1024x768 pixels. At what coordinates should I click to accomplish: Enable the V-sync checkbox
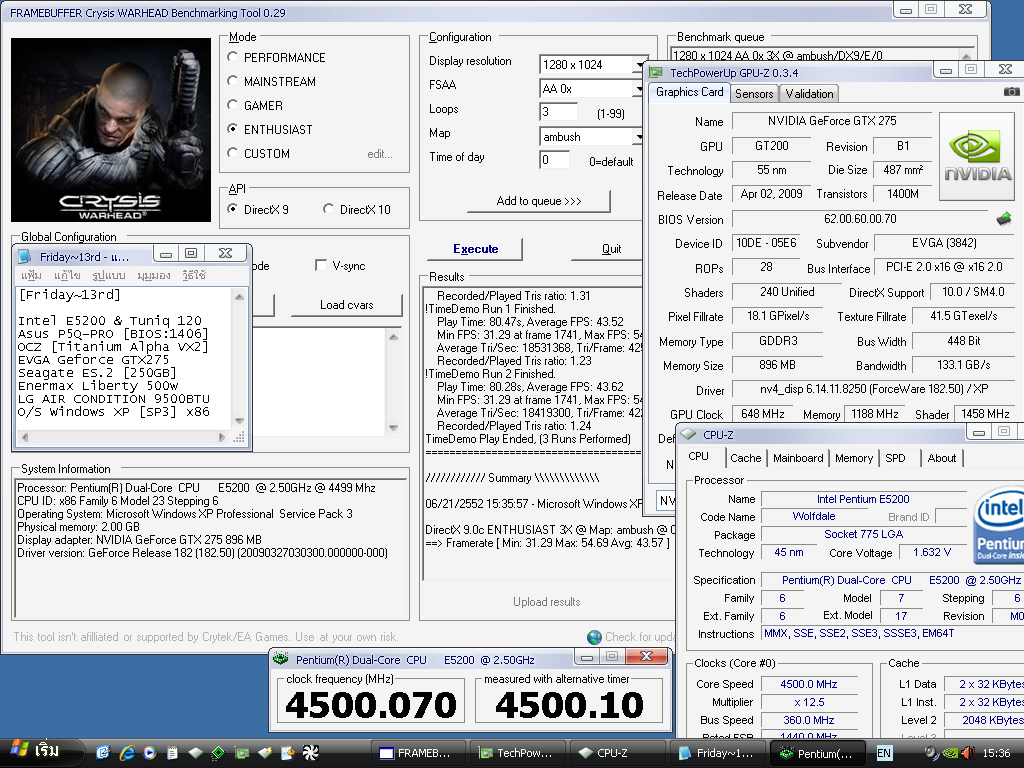(321, 265)
